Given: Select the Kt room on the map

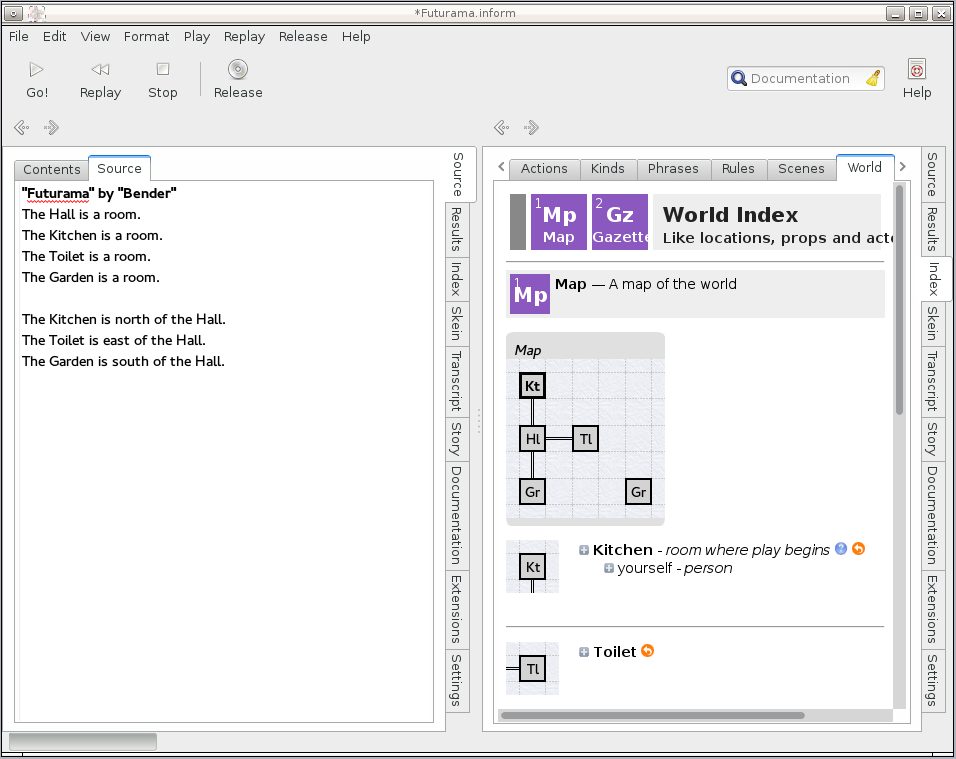Looking at the screenshot, I should point(532,386).
